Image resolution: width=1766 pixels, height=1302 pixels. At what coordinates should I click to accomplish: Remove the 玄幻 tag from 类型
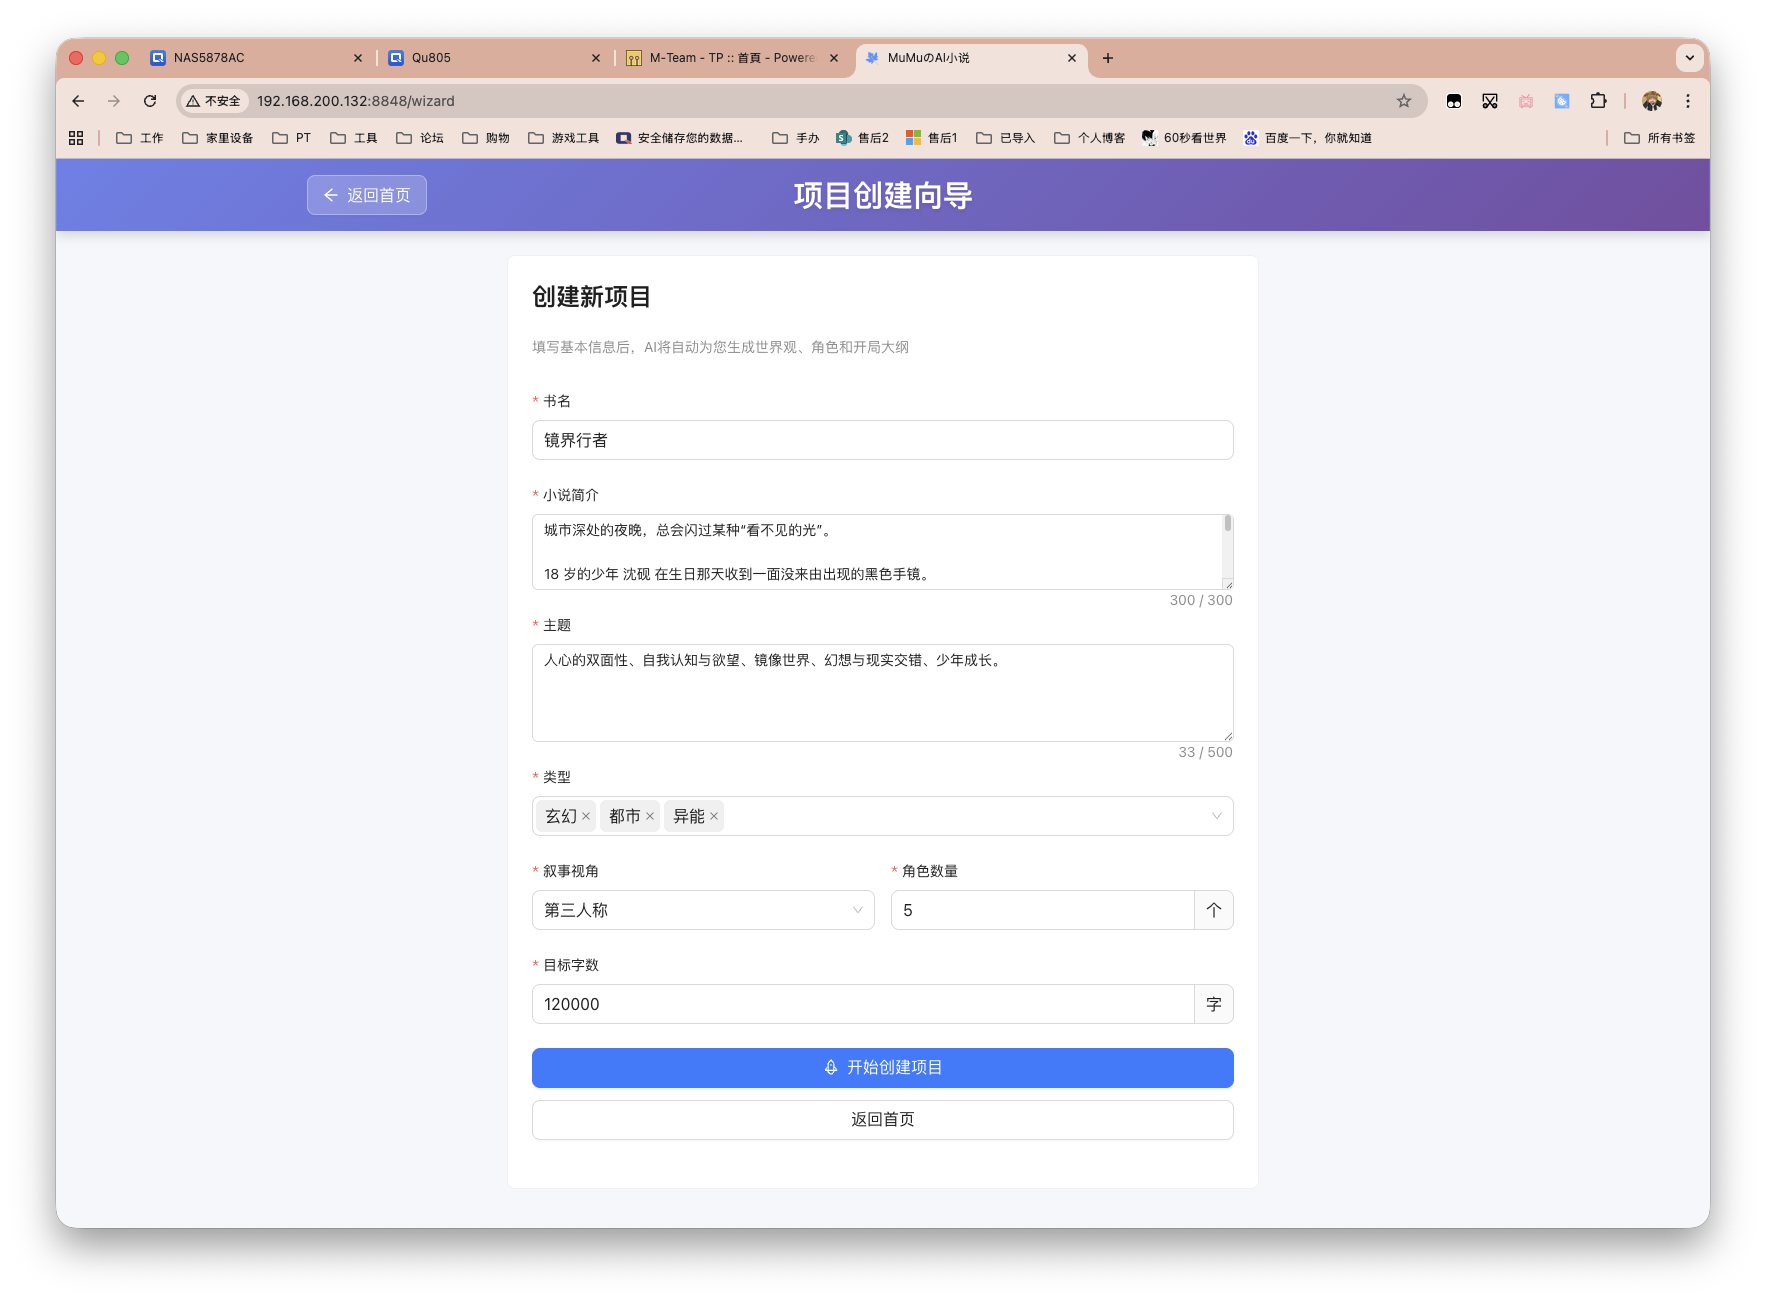[x=586, y=817]
